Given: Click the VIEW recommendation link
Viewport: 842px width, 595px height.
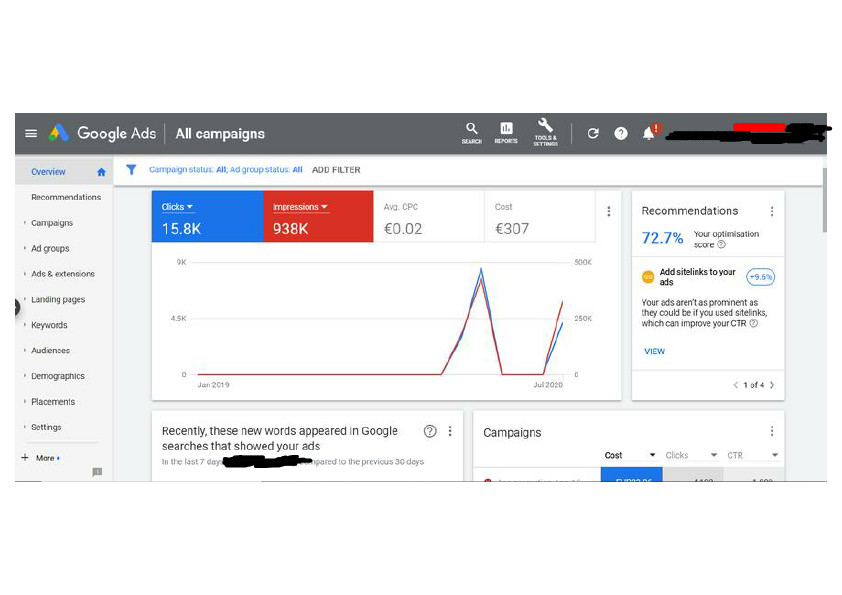Looking at the screenshot, I should (654, 351).
